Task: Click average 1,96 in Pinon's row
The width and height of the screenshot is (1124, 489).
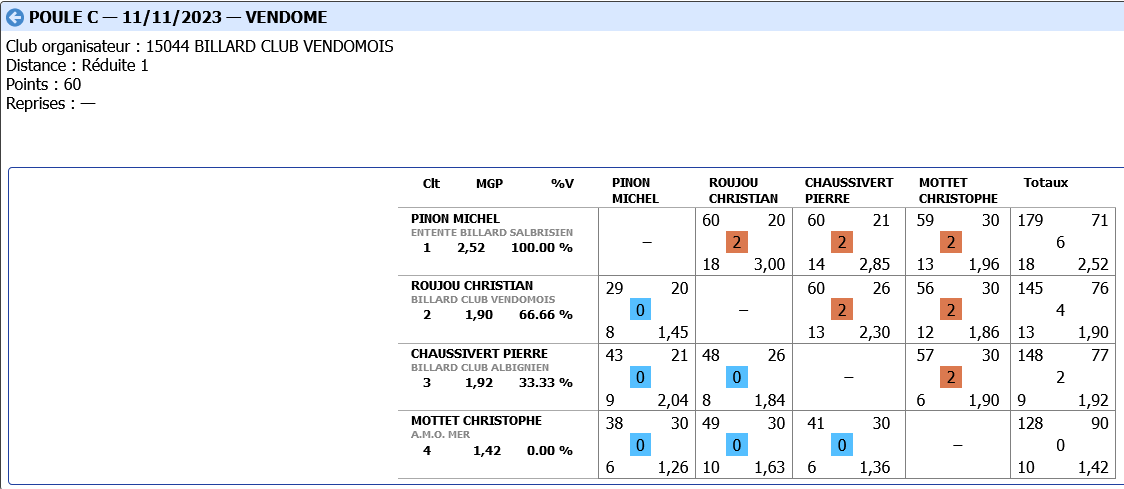Action: 984,265
